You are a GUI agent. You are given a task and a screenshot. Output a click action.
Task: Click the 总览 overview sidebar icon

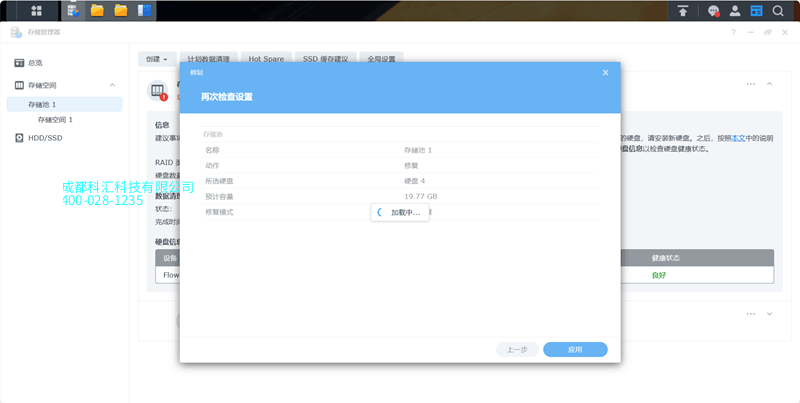point(19,63)
